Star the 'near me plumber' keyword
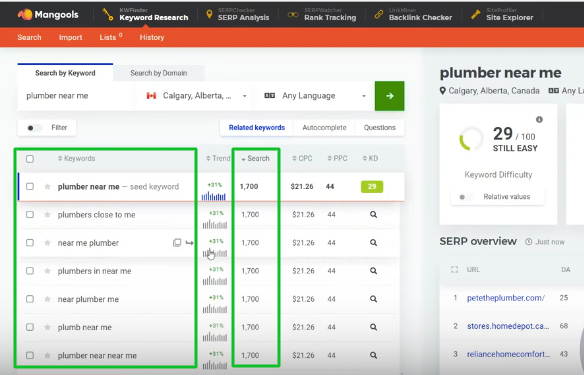This screenshot has width=584, height=375. [x=47, y=243]
